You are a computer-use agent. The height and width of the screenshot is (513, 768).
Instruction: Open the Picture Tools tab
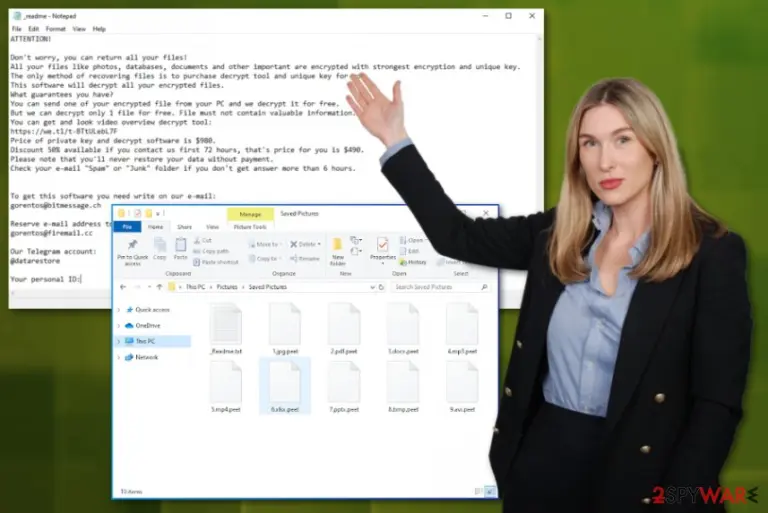tap(250, 227)
